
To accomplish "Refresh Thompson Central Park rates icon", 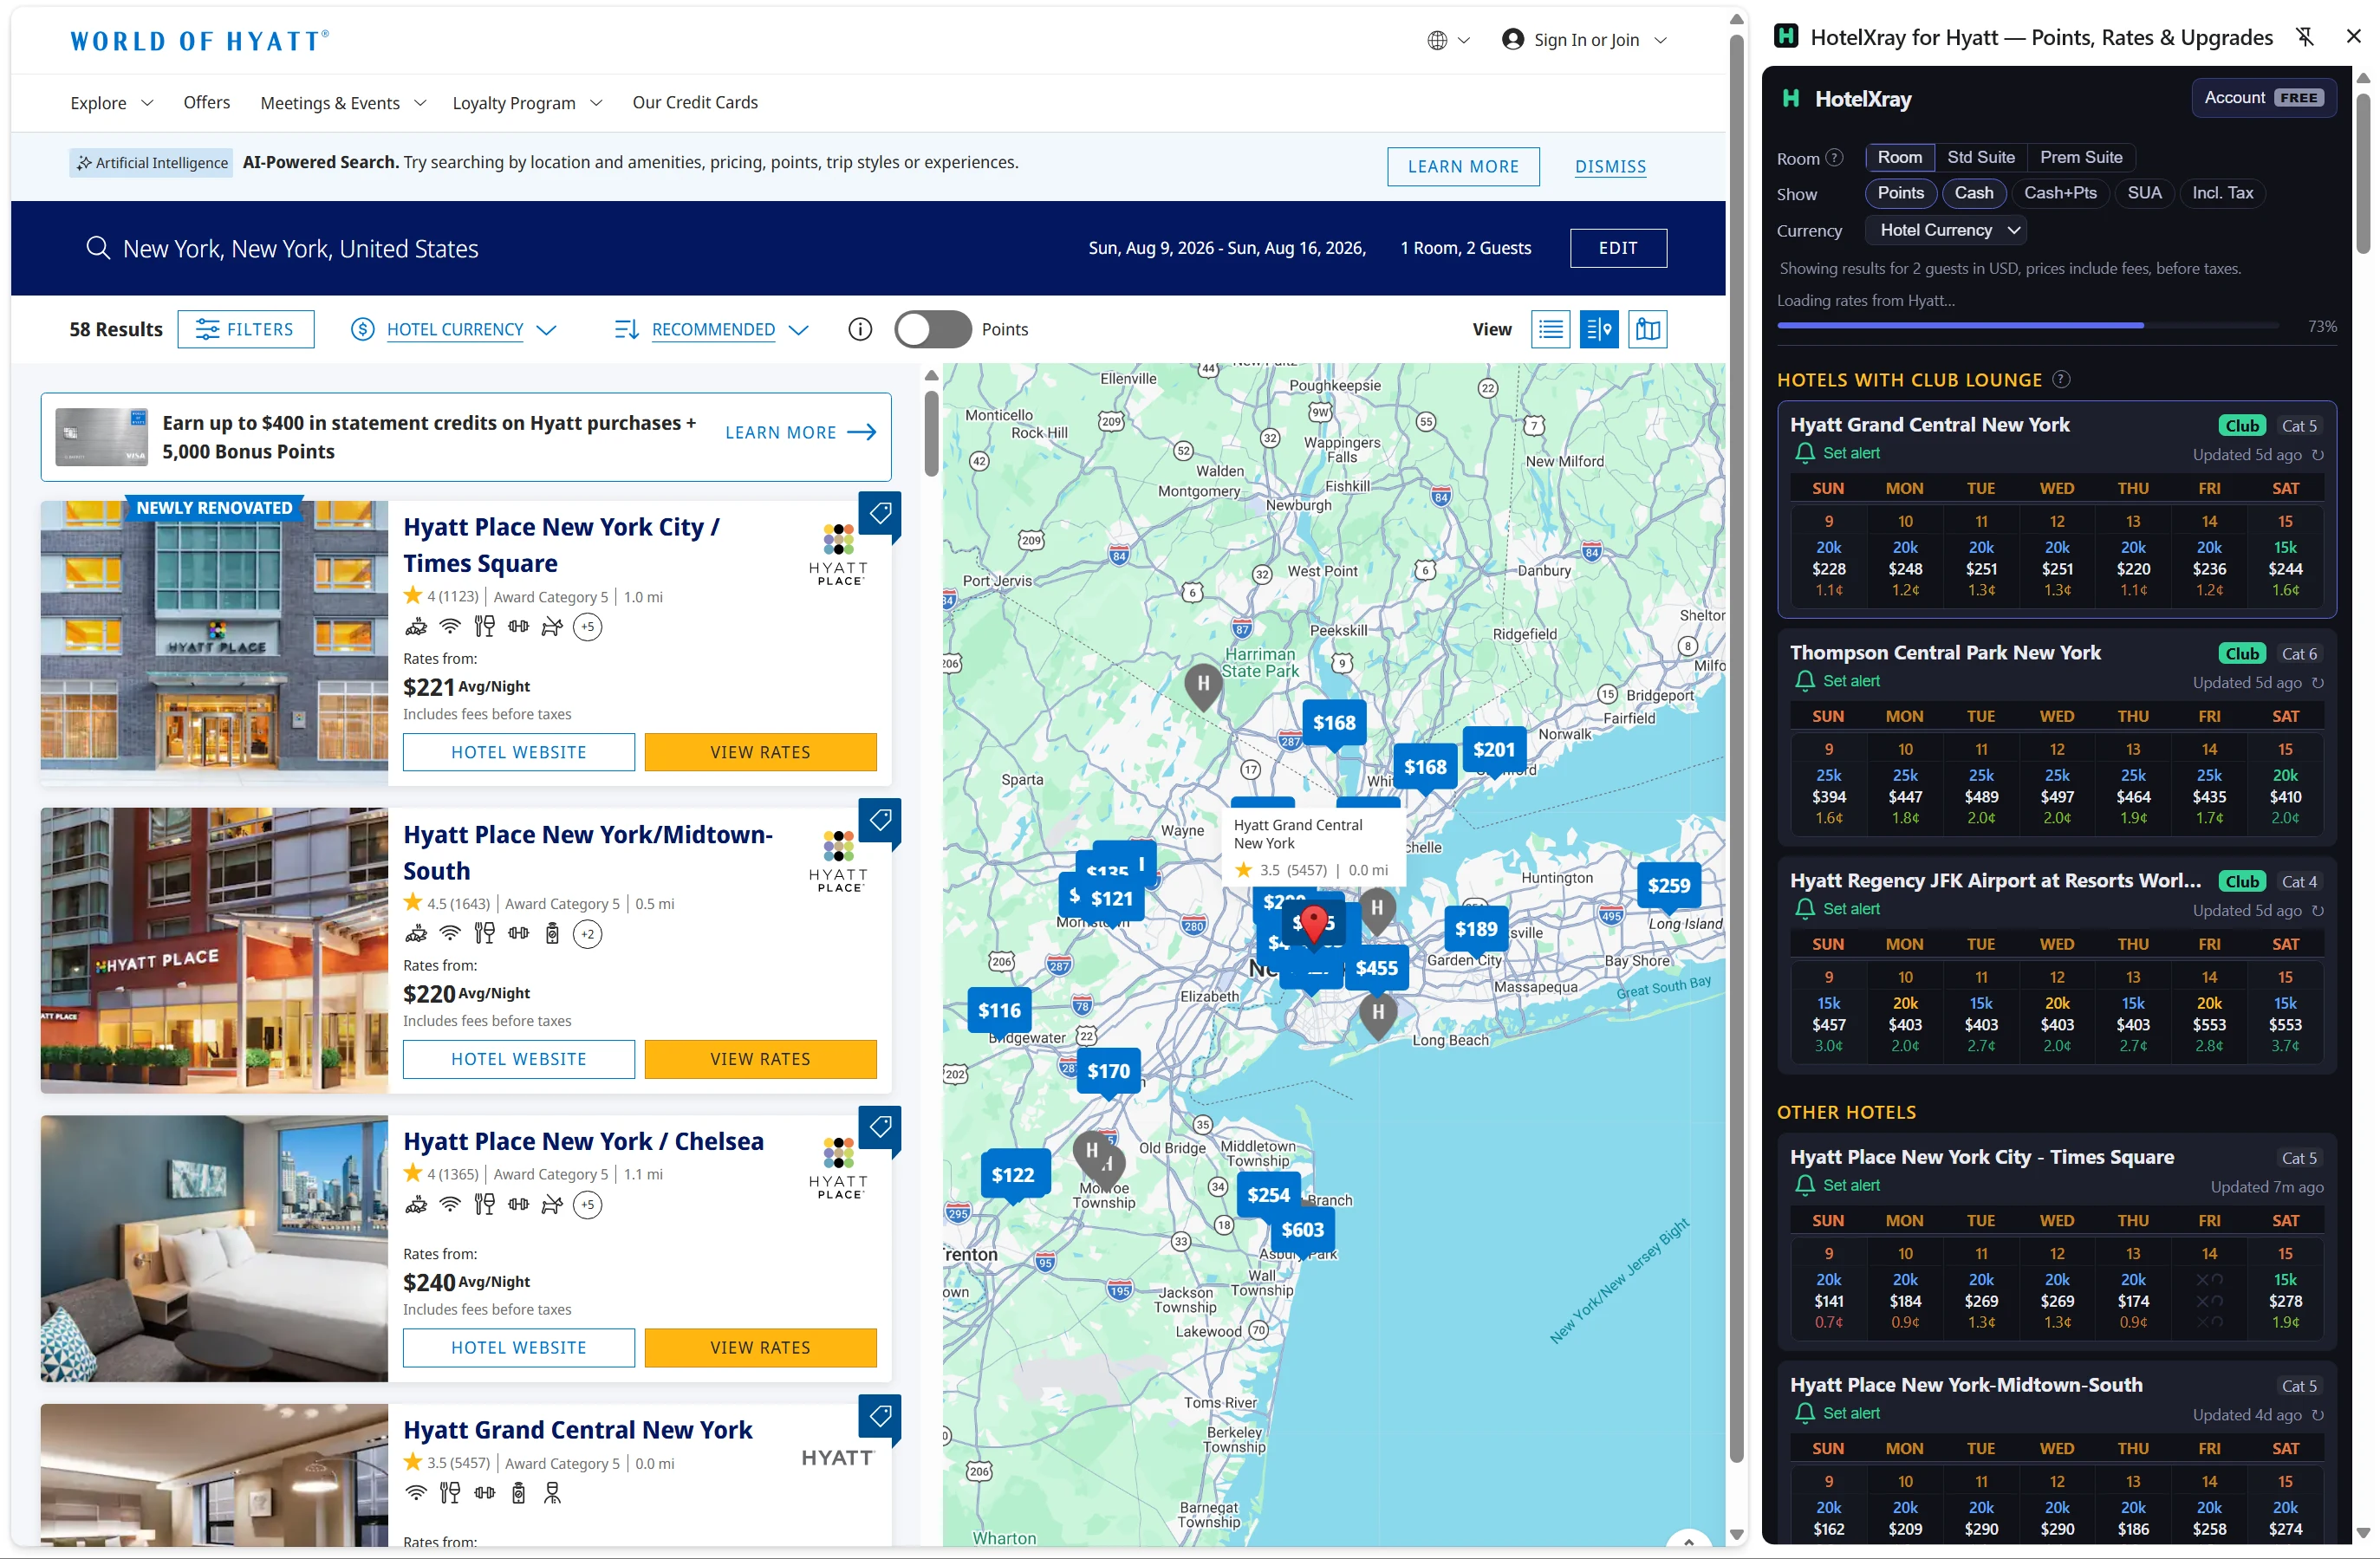I will coord(2318,683).
